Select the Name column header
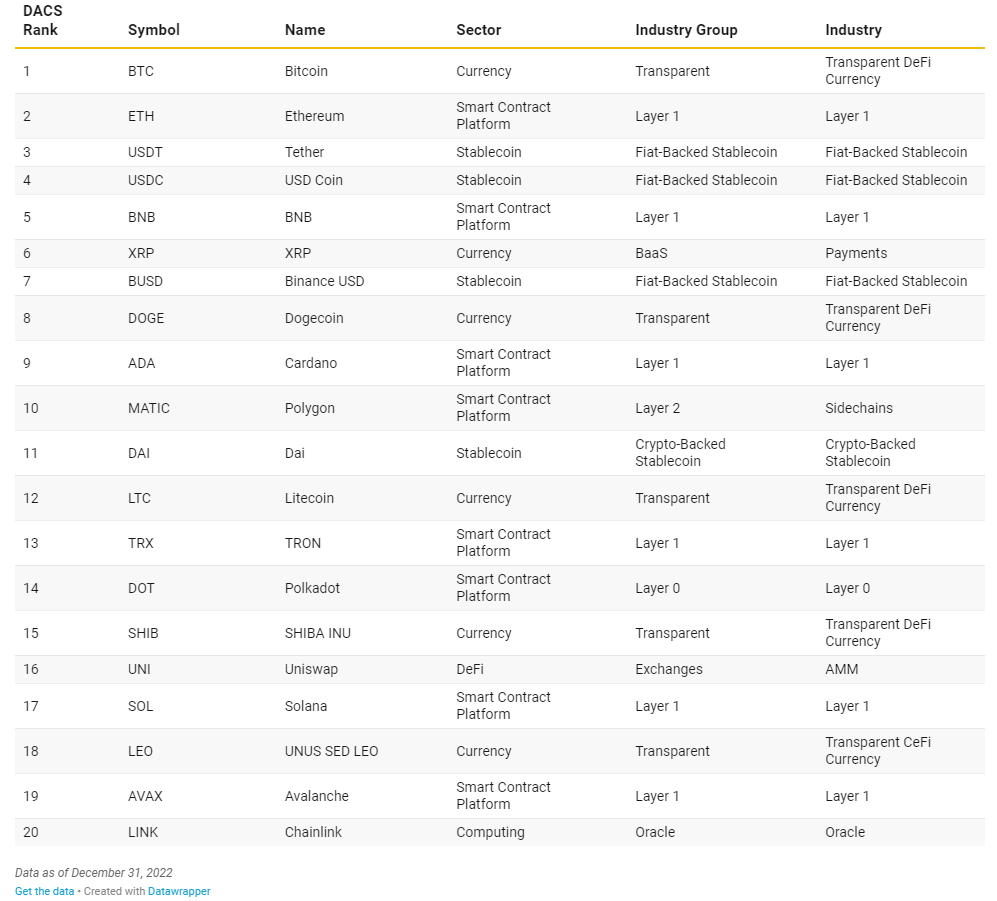 click(x=305, y=30)
